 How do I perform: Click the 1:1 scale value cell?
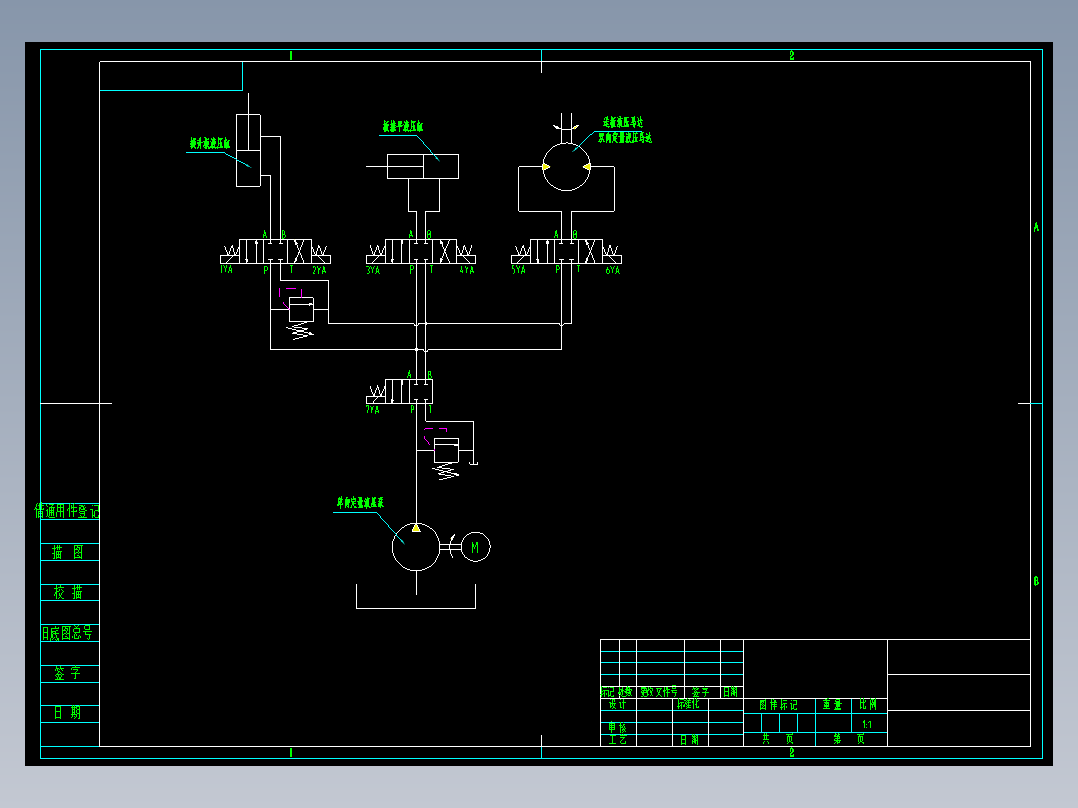point(869,723)
